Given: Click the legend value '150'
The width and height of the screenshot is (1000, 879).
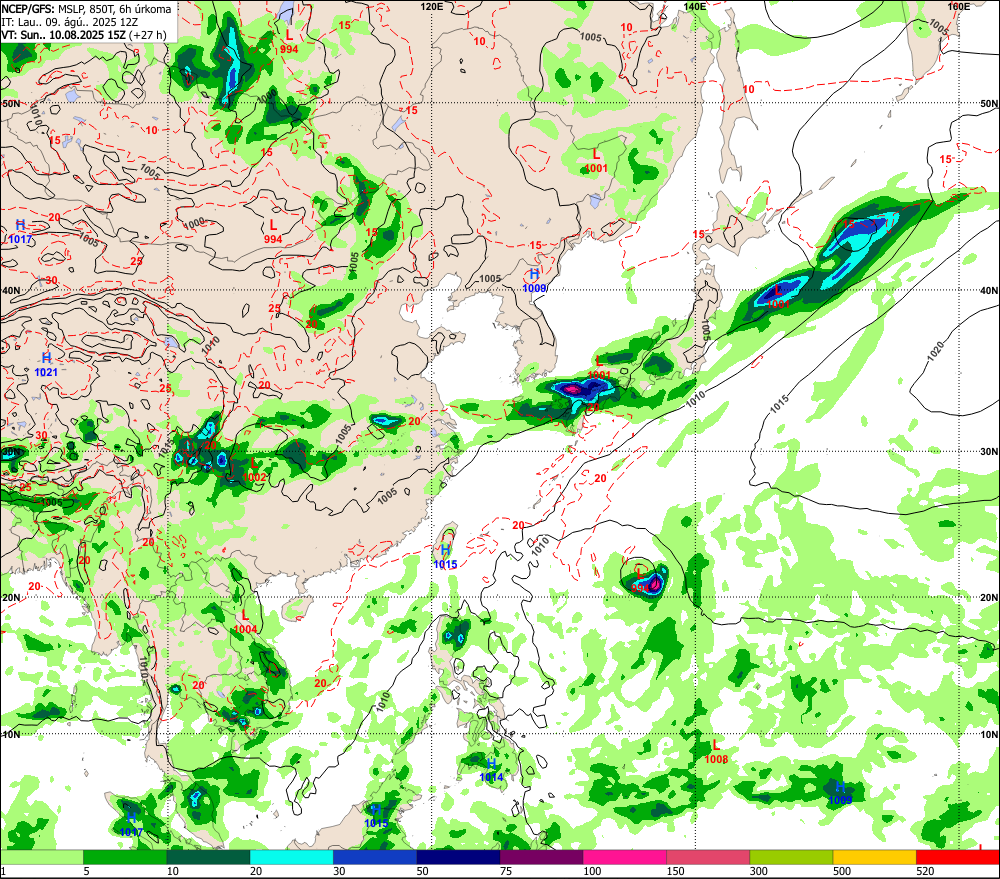Looking at the screenshot, I should (x=675, y=871).
